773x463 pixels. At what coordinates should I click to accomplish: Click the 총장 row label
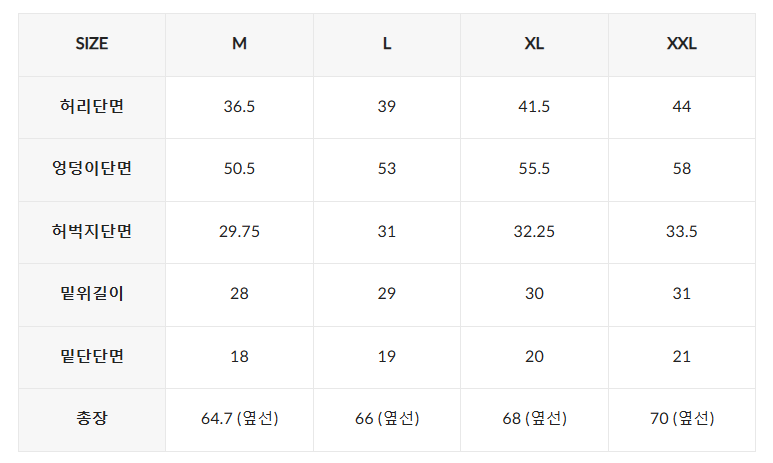(92, 419)
